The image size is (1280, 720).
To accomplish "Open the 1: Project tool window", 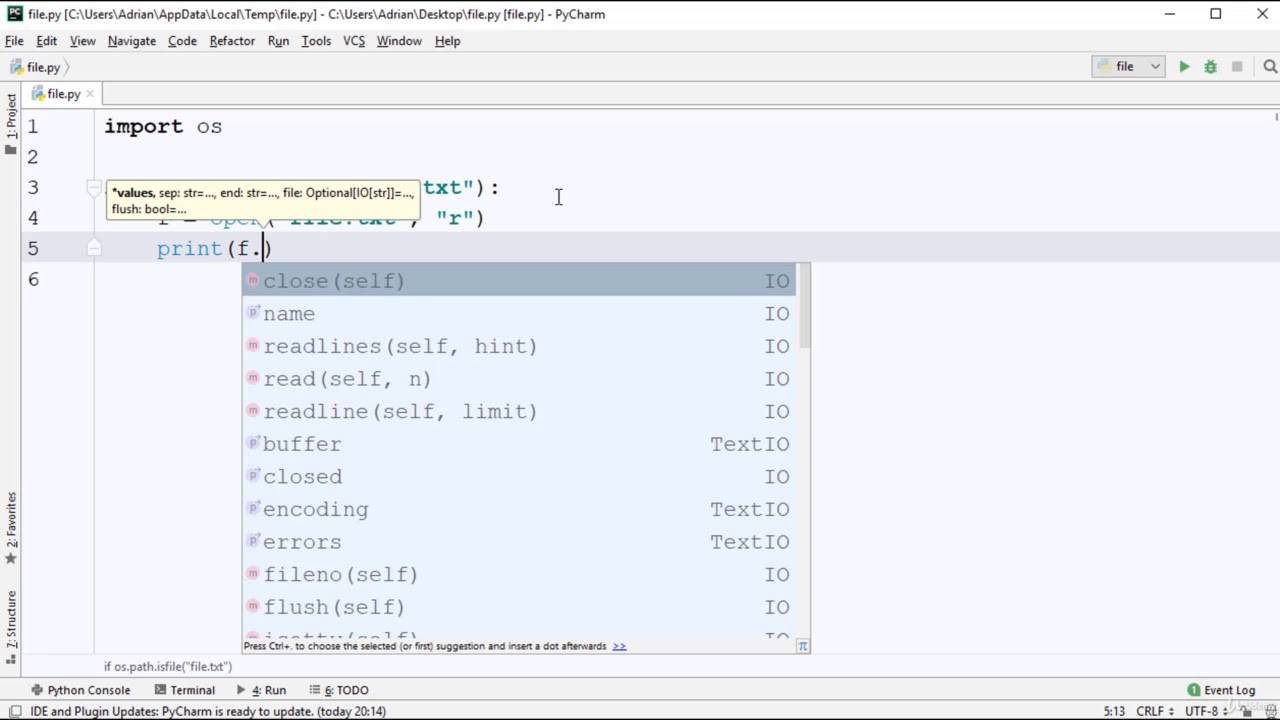I will point(11,124).
